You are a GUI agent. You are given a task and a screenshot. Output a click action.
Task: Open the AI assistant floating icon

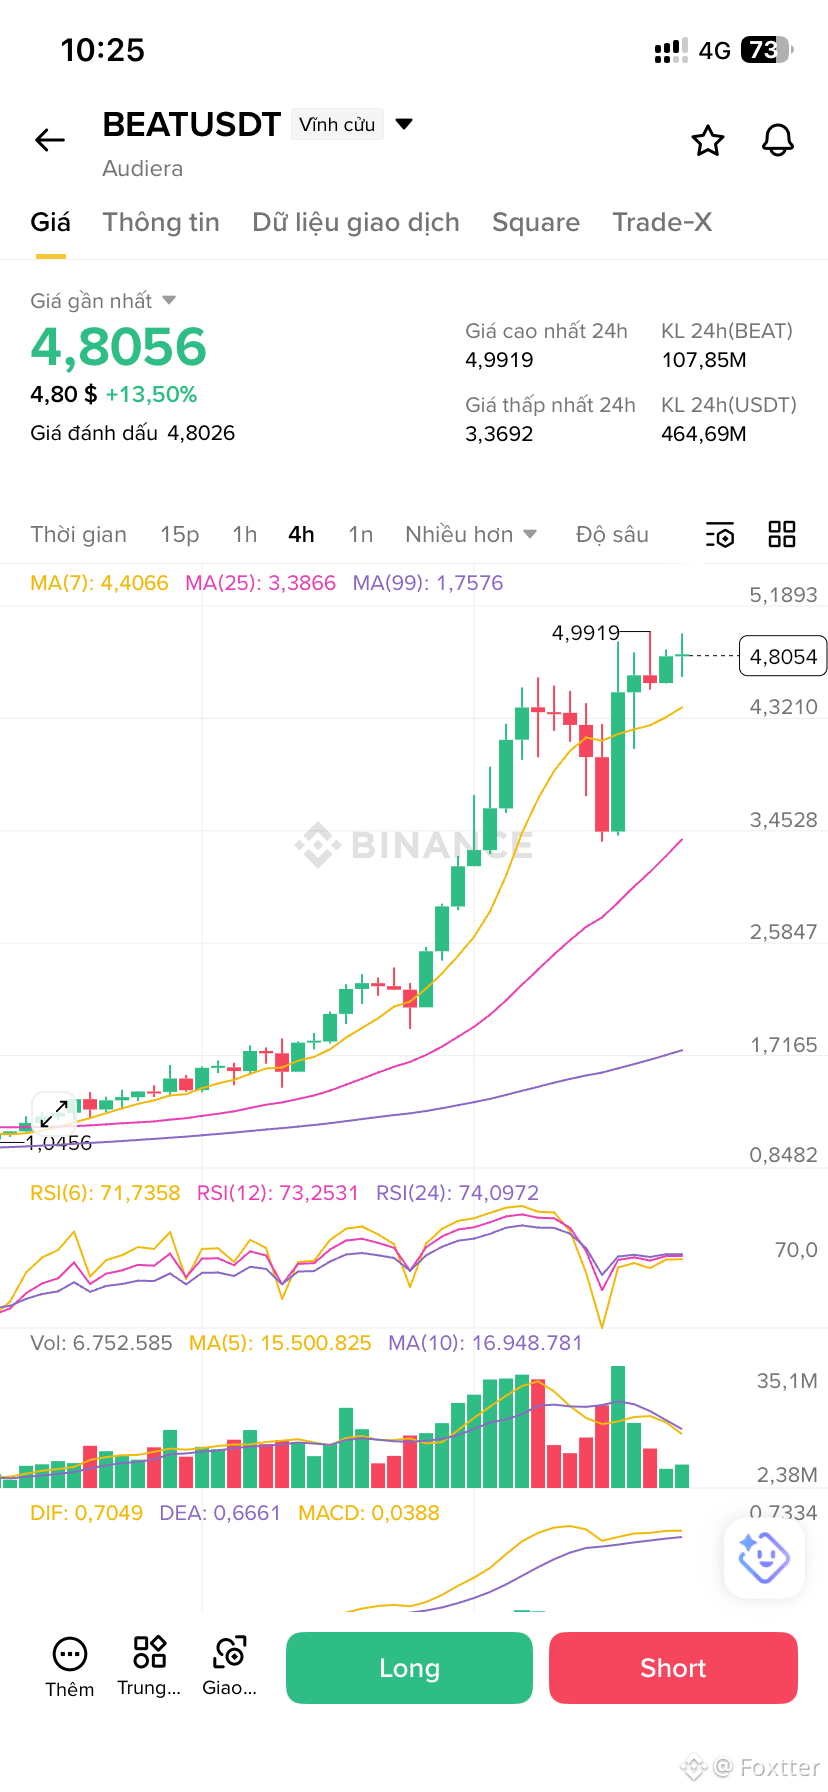[x=764, y=1557]
